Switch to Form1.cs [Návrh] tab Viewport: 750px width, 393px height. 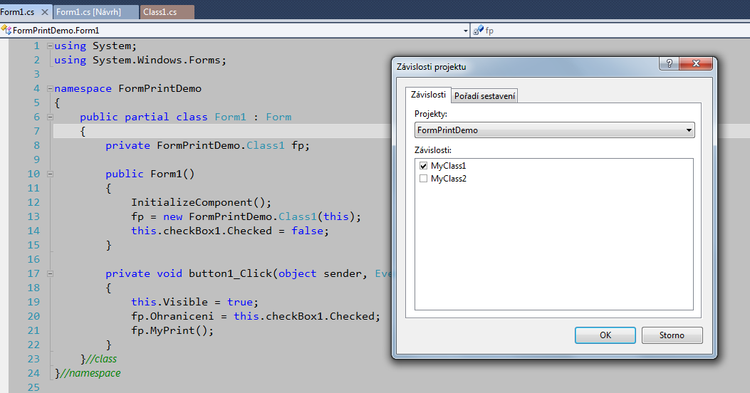(x=95, y=12)
